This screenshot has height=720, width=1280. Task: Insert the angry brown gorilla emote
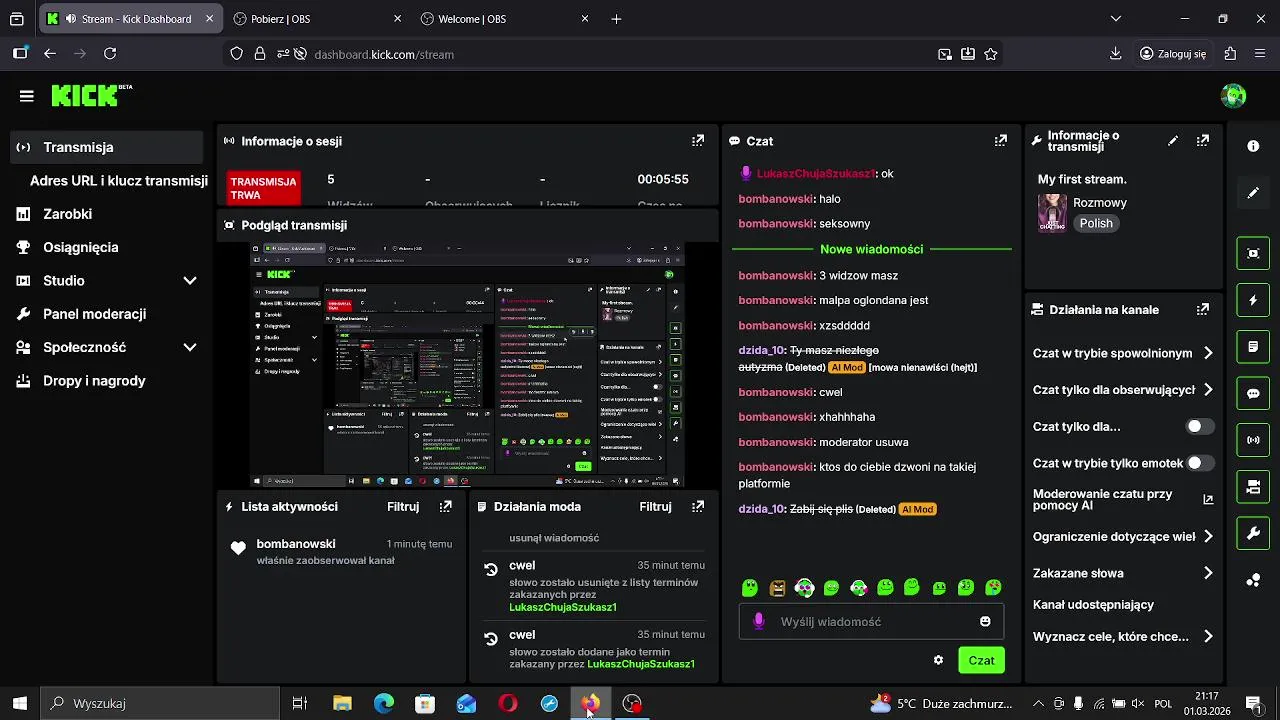click(777, 588)
